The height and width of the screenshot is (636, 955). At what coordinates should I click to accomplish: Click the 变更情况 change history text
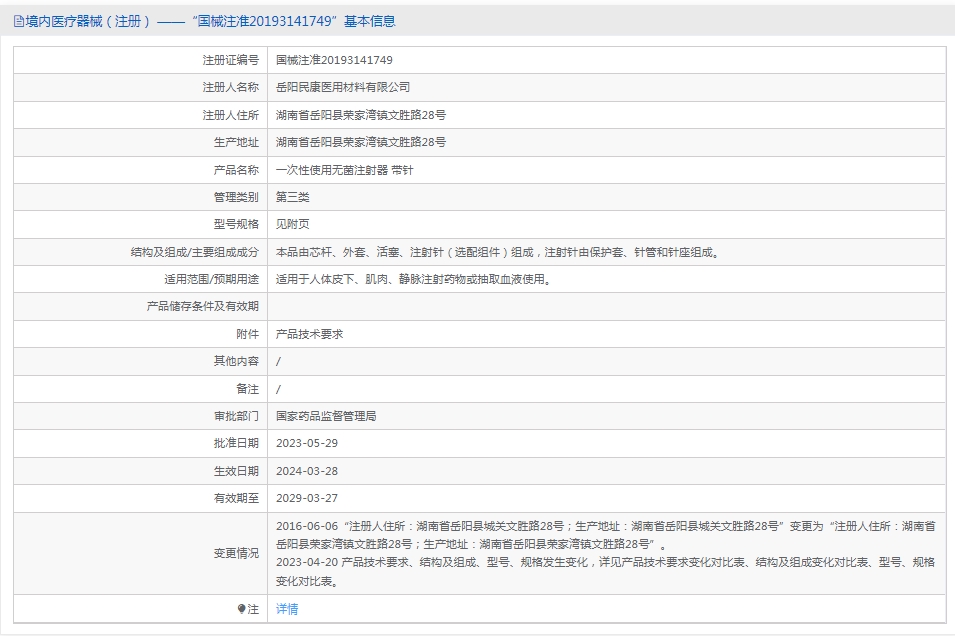pos(605,553)
